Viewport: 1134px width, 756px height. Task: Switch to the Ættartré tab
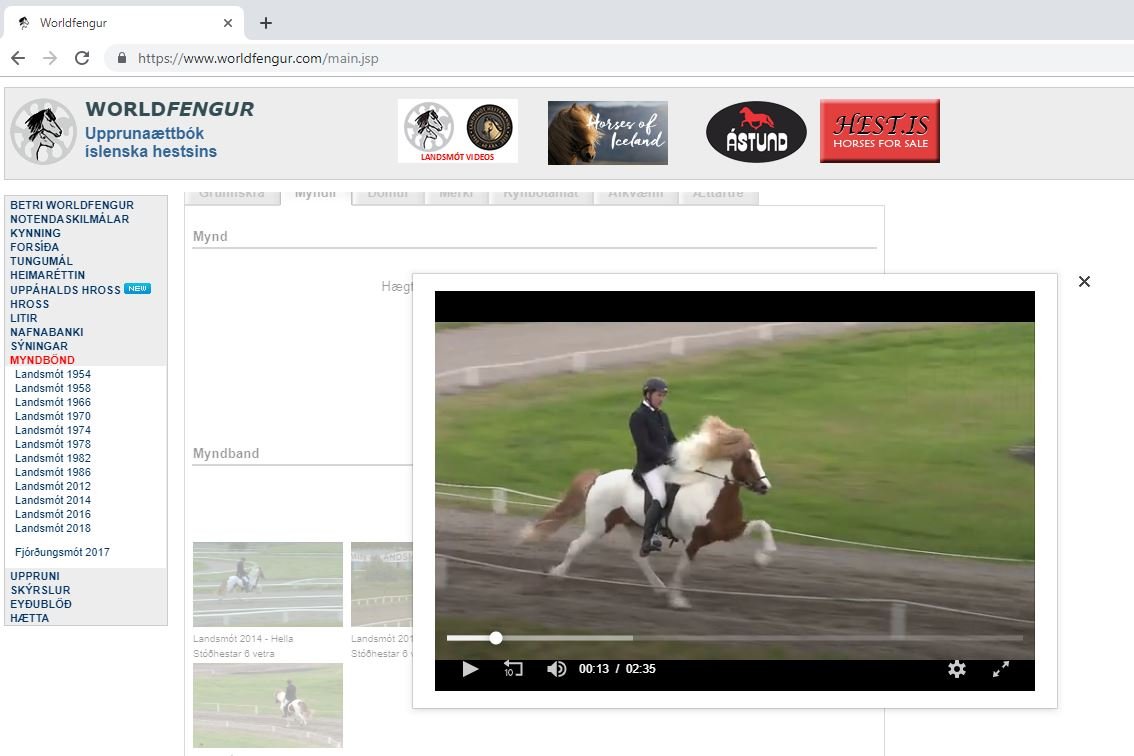coord(718,196)
